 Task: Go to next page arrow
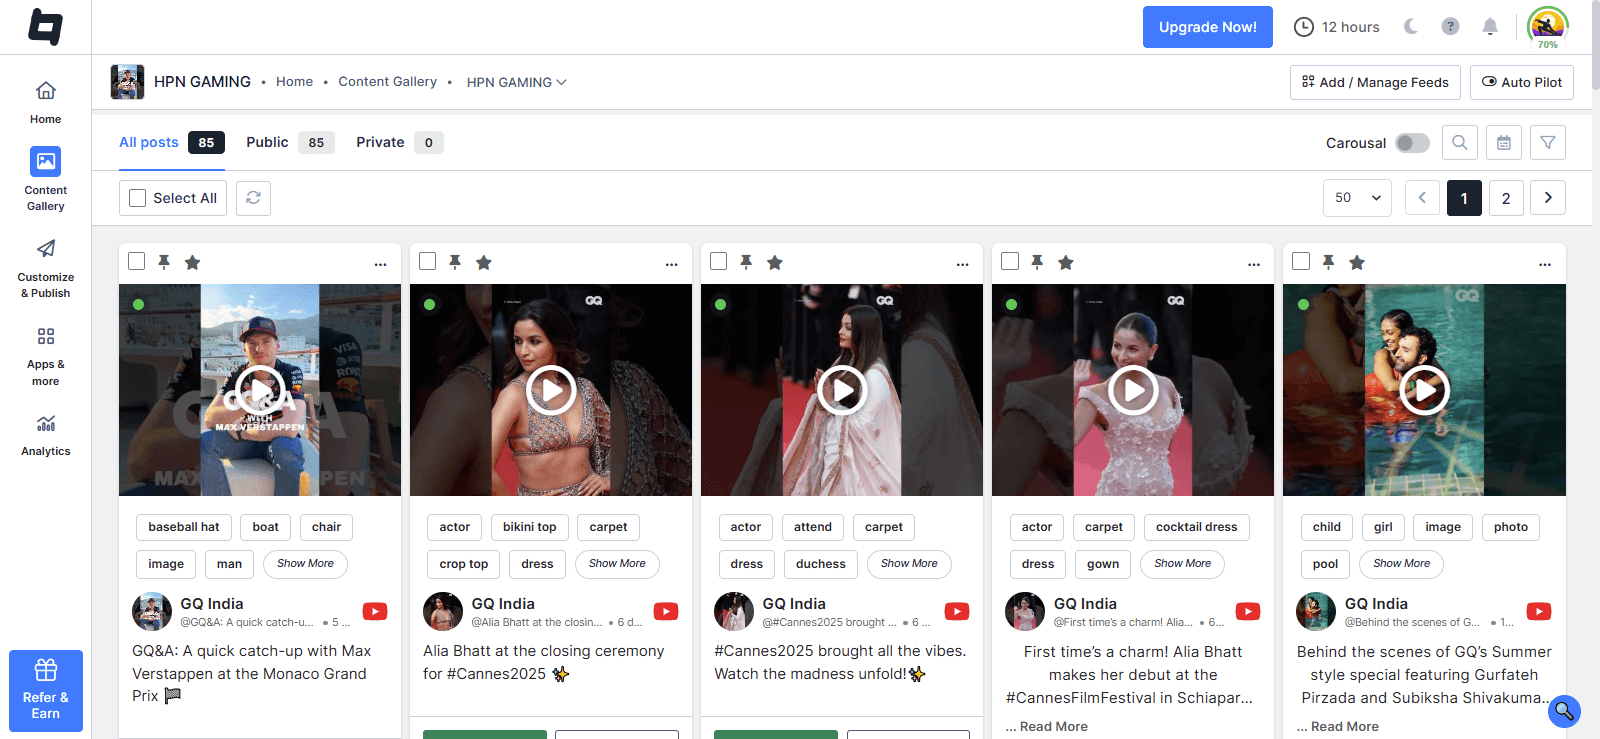tap(1548, 198)
